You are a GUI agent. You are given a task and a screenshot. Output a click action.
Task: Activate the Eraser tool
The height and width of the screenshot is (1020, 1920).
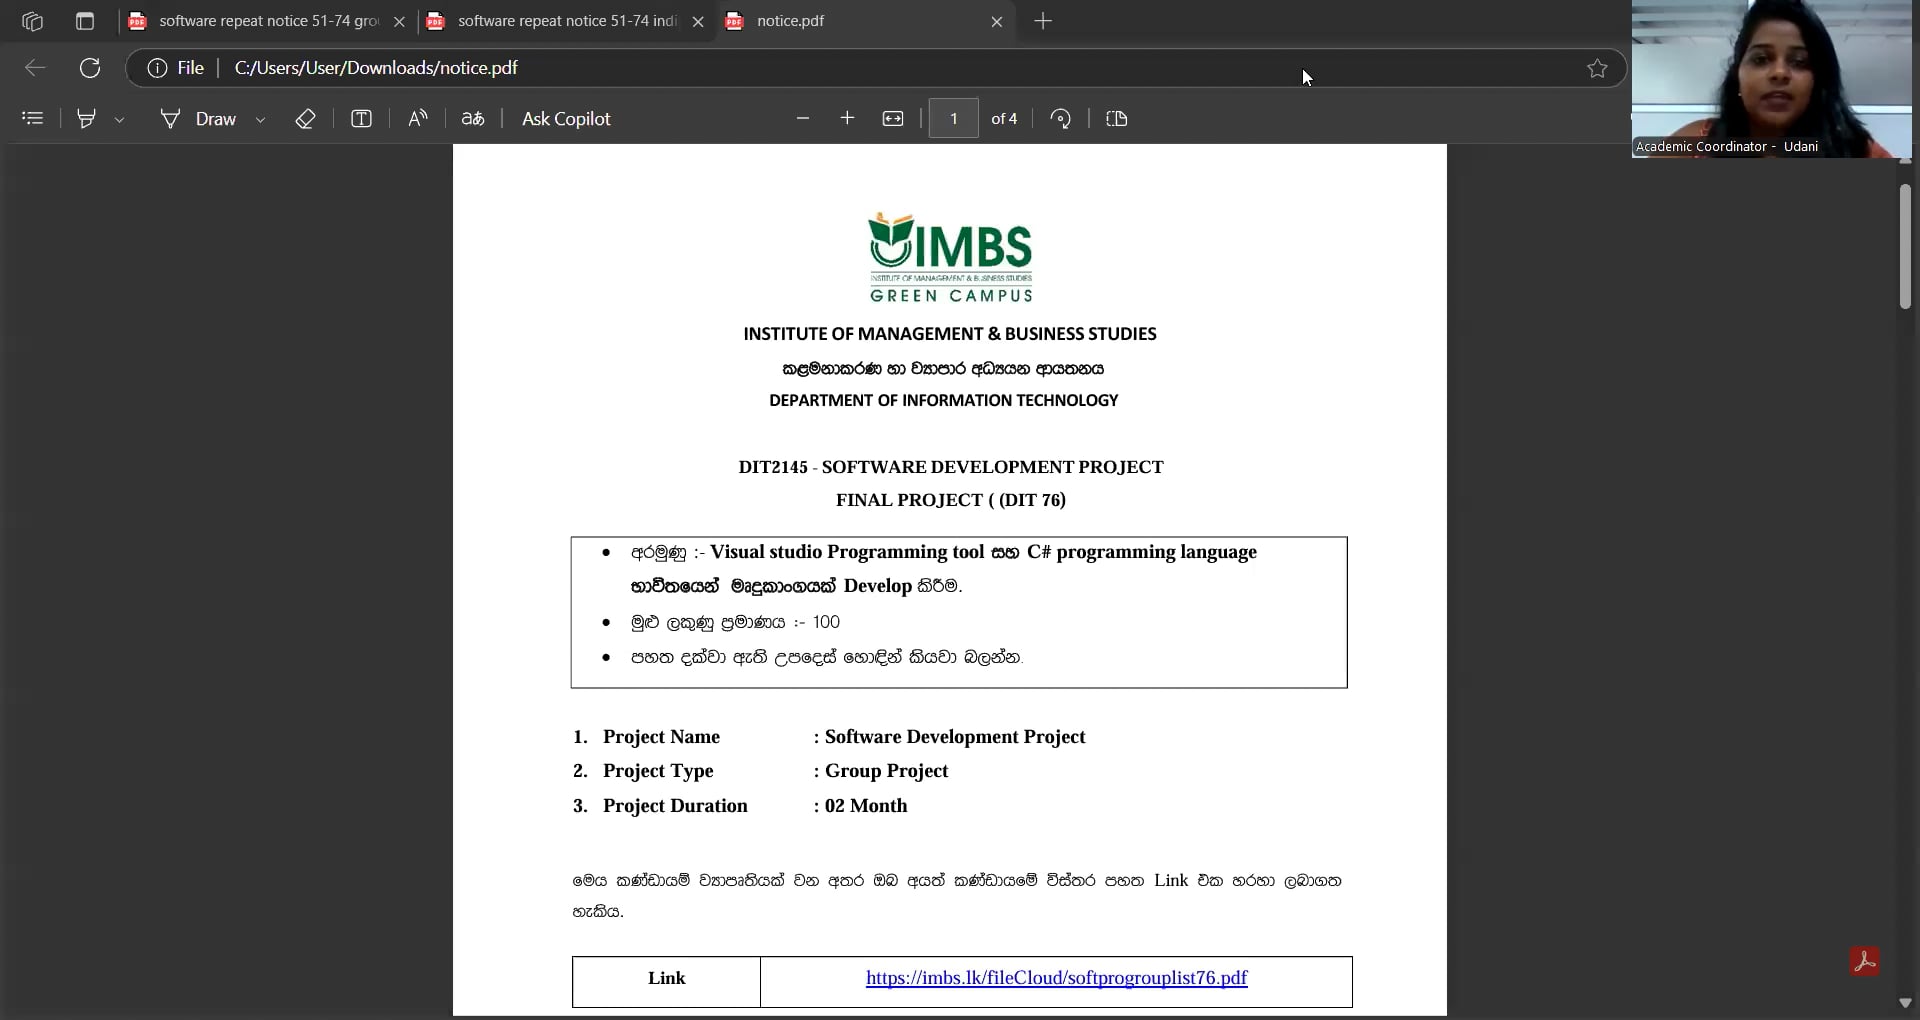305,118
